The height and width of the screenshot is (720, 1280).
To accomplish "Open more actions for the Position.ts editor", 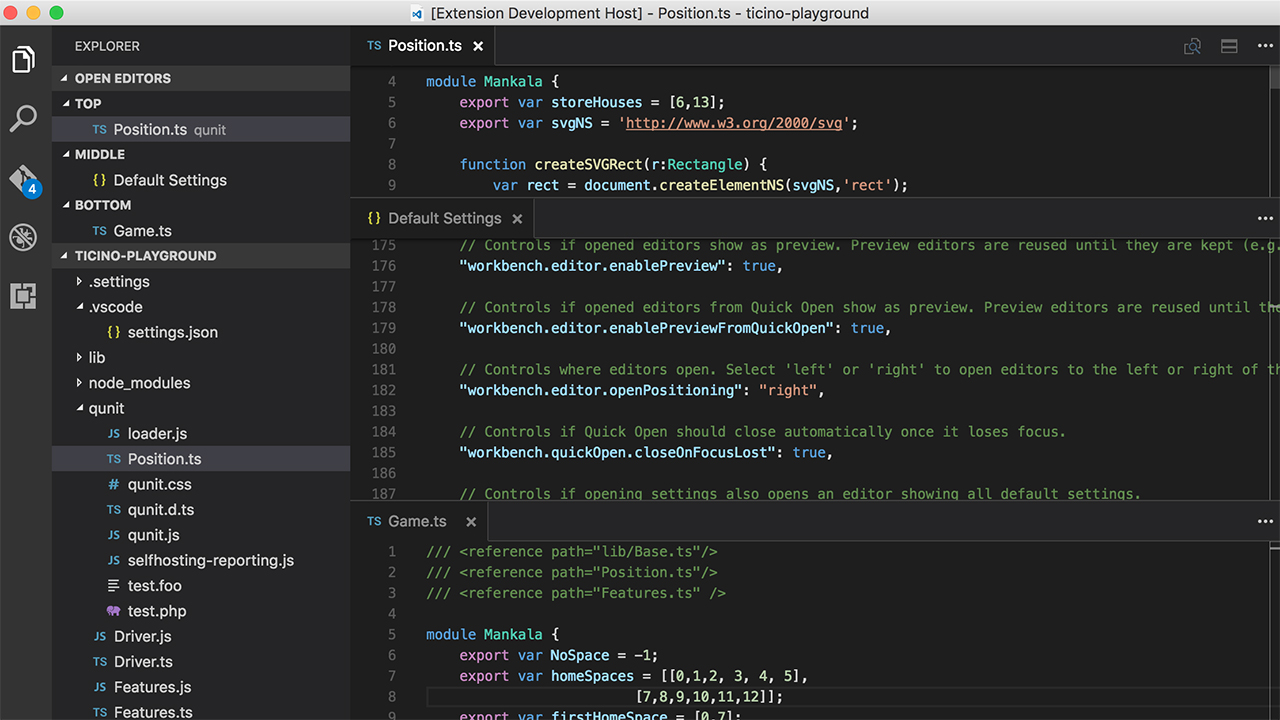I will click(x=1265, y=46).
